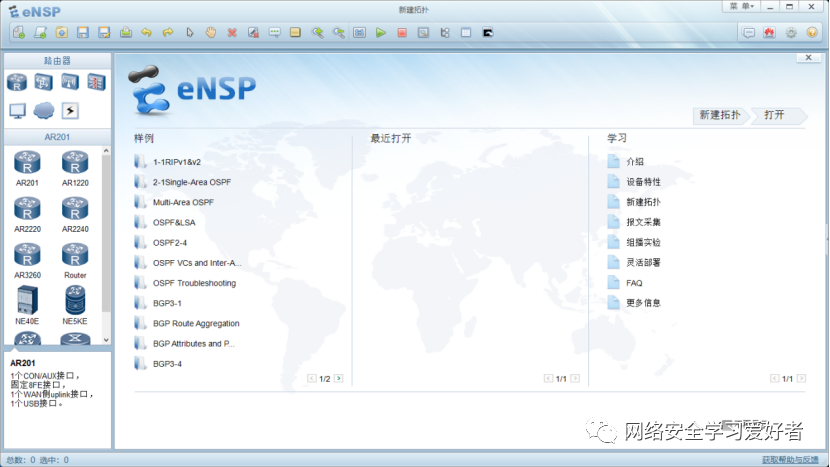Select the PC terminal category icon
This screenshot has height=467, width=830.
point(17,111)
